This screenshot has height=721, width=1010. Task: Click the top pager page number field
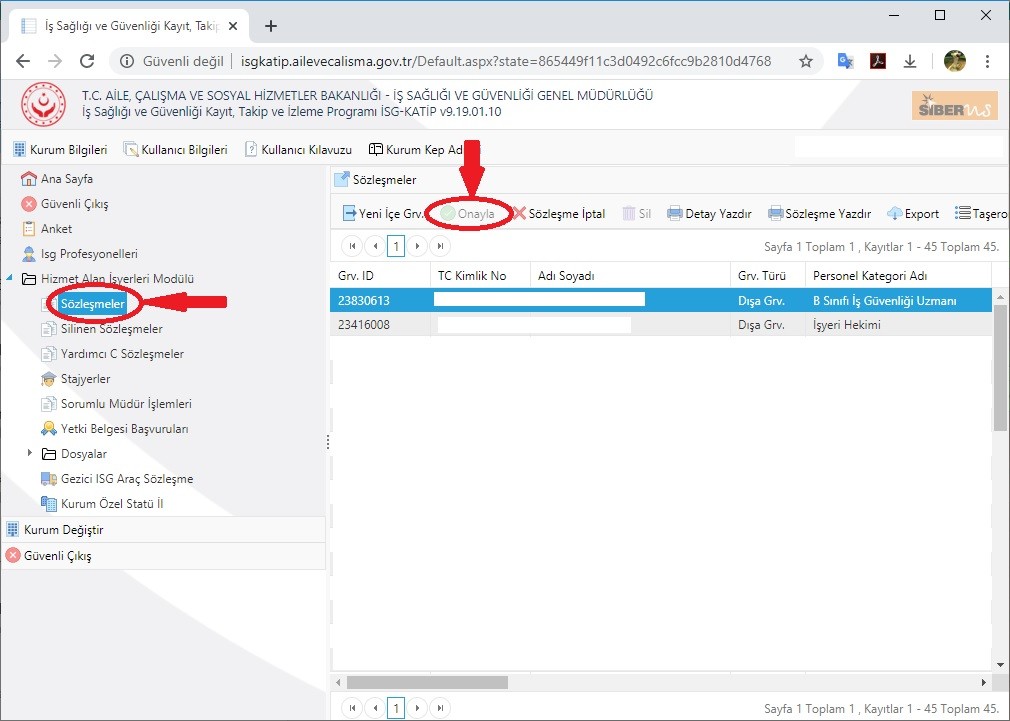point(396,246)
